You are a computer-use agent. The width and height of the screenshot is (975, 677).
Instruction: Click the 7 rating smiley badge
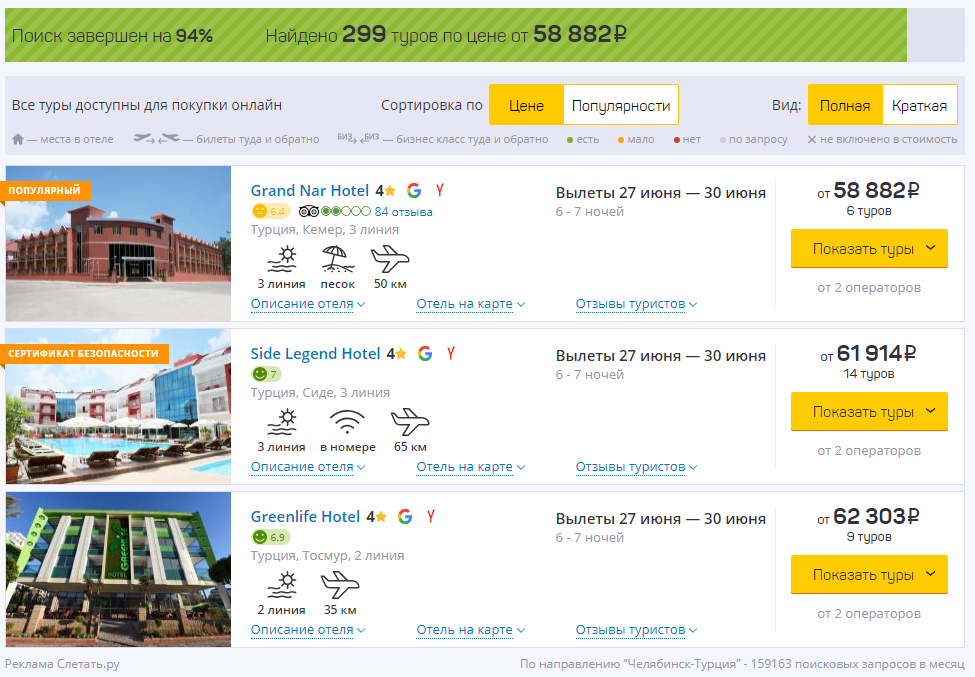coord(266,374)
